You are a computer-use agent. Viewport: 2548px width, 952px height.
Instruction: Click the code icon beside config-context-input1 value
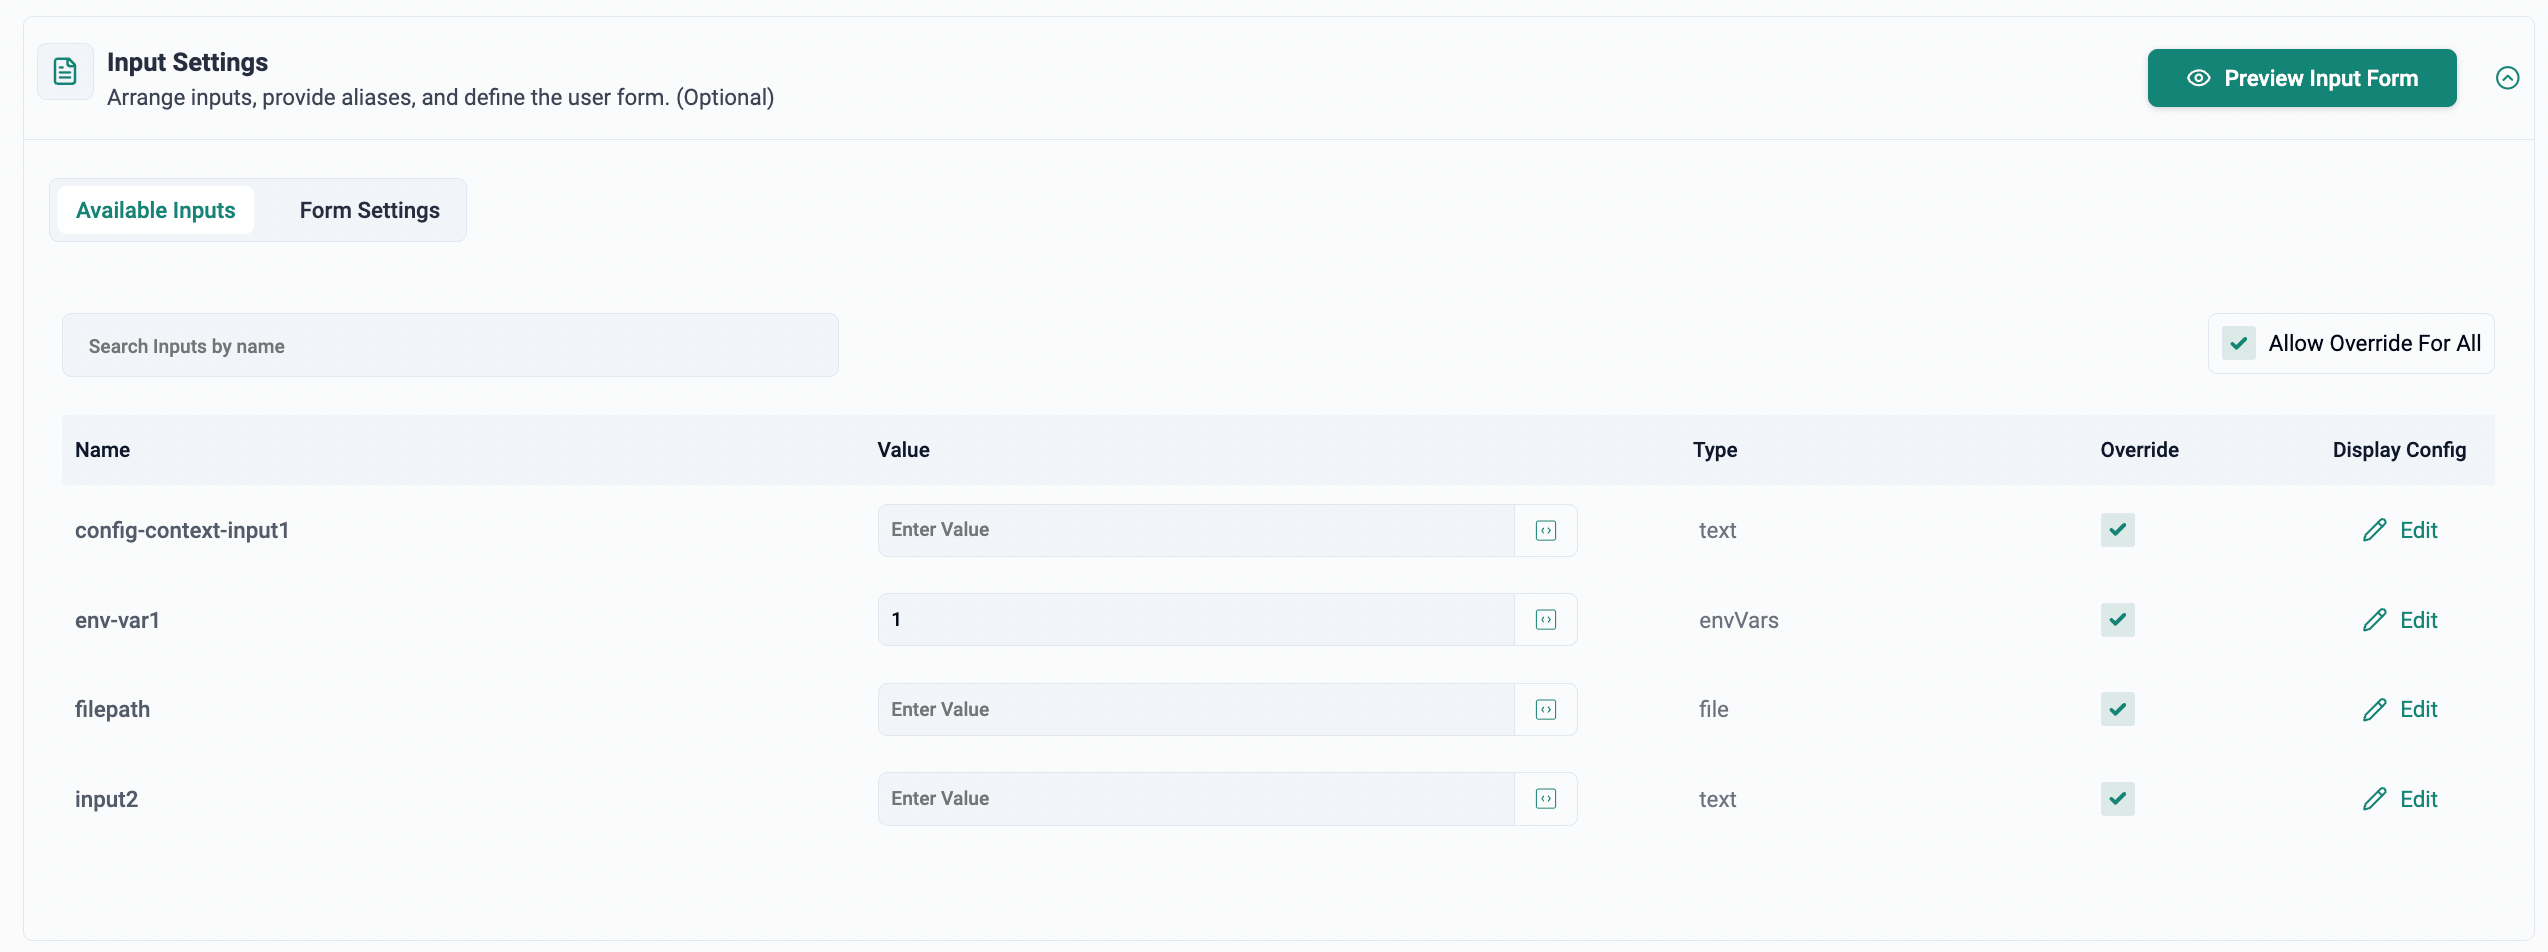[x=1545, y=530]
